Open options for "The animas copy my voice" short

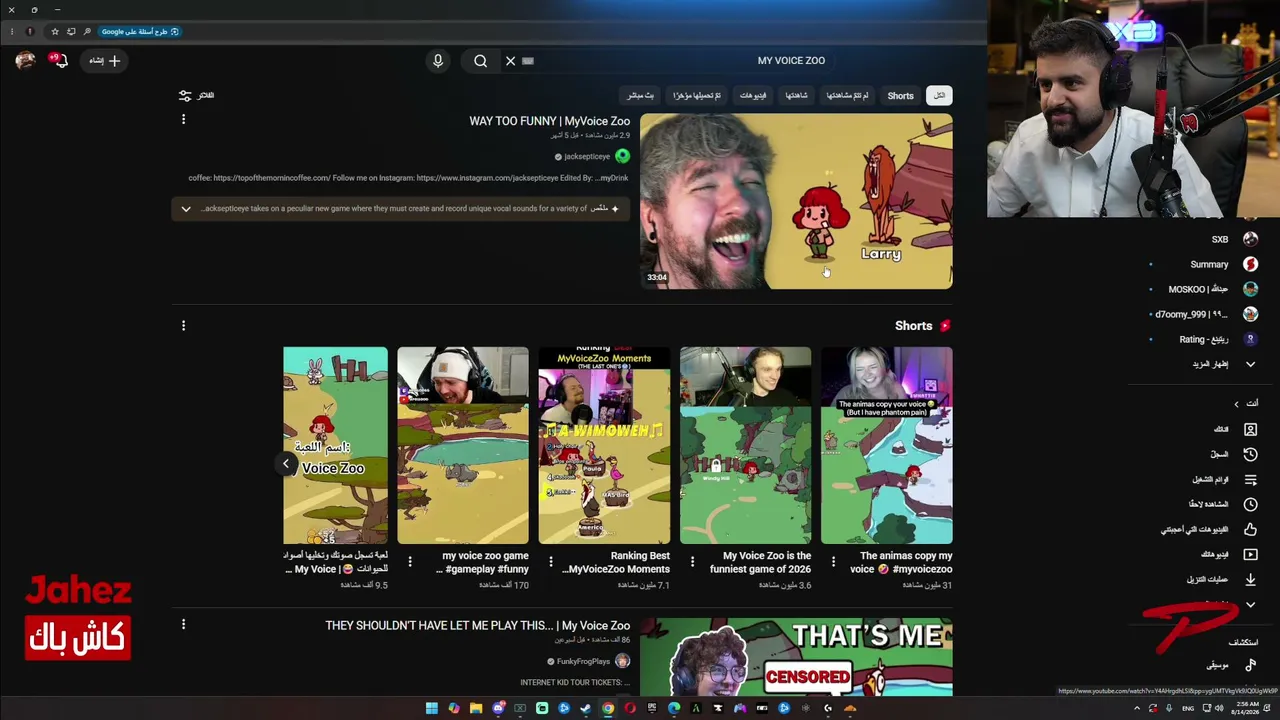833,562
